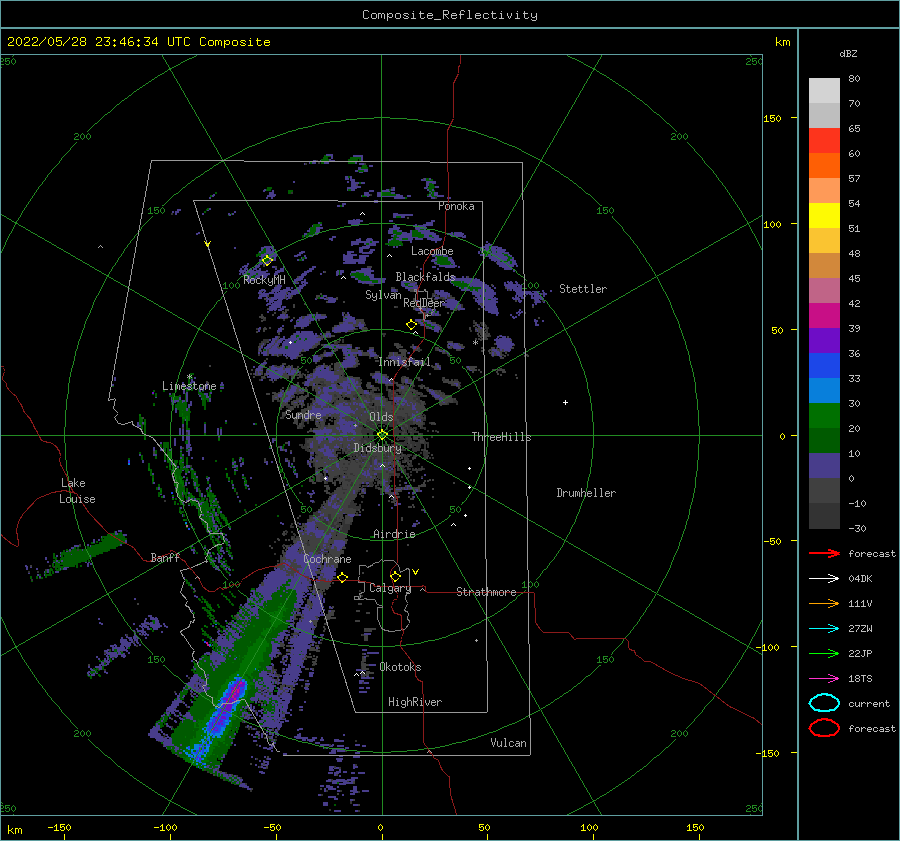
Task: Click the green 22JP arrow in legend
Action: pyautogui.click(x=824, y=653)
